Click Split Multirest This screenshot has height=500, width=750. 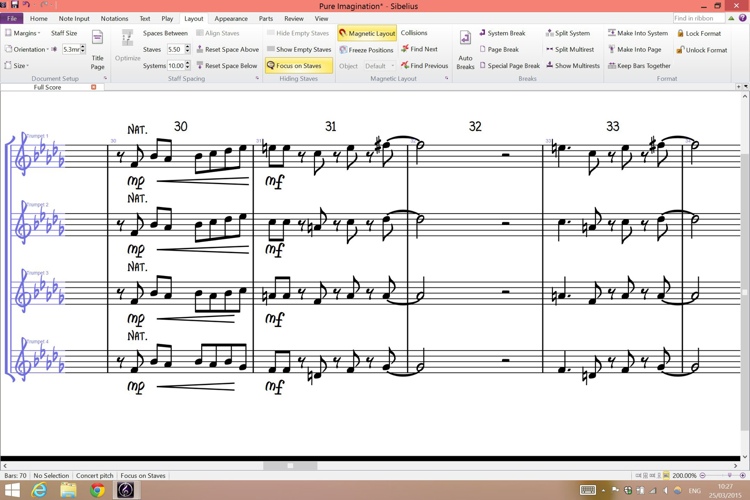pos(570,49)
